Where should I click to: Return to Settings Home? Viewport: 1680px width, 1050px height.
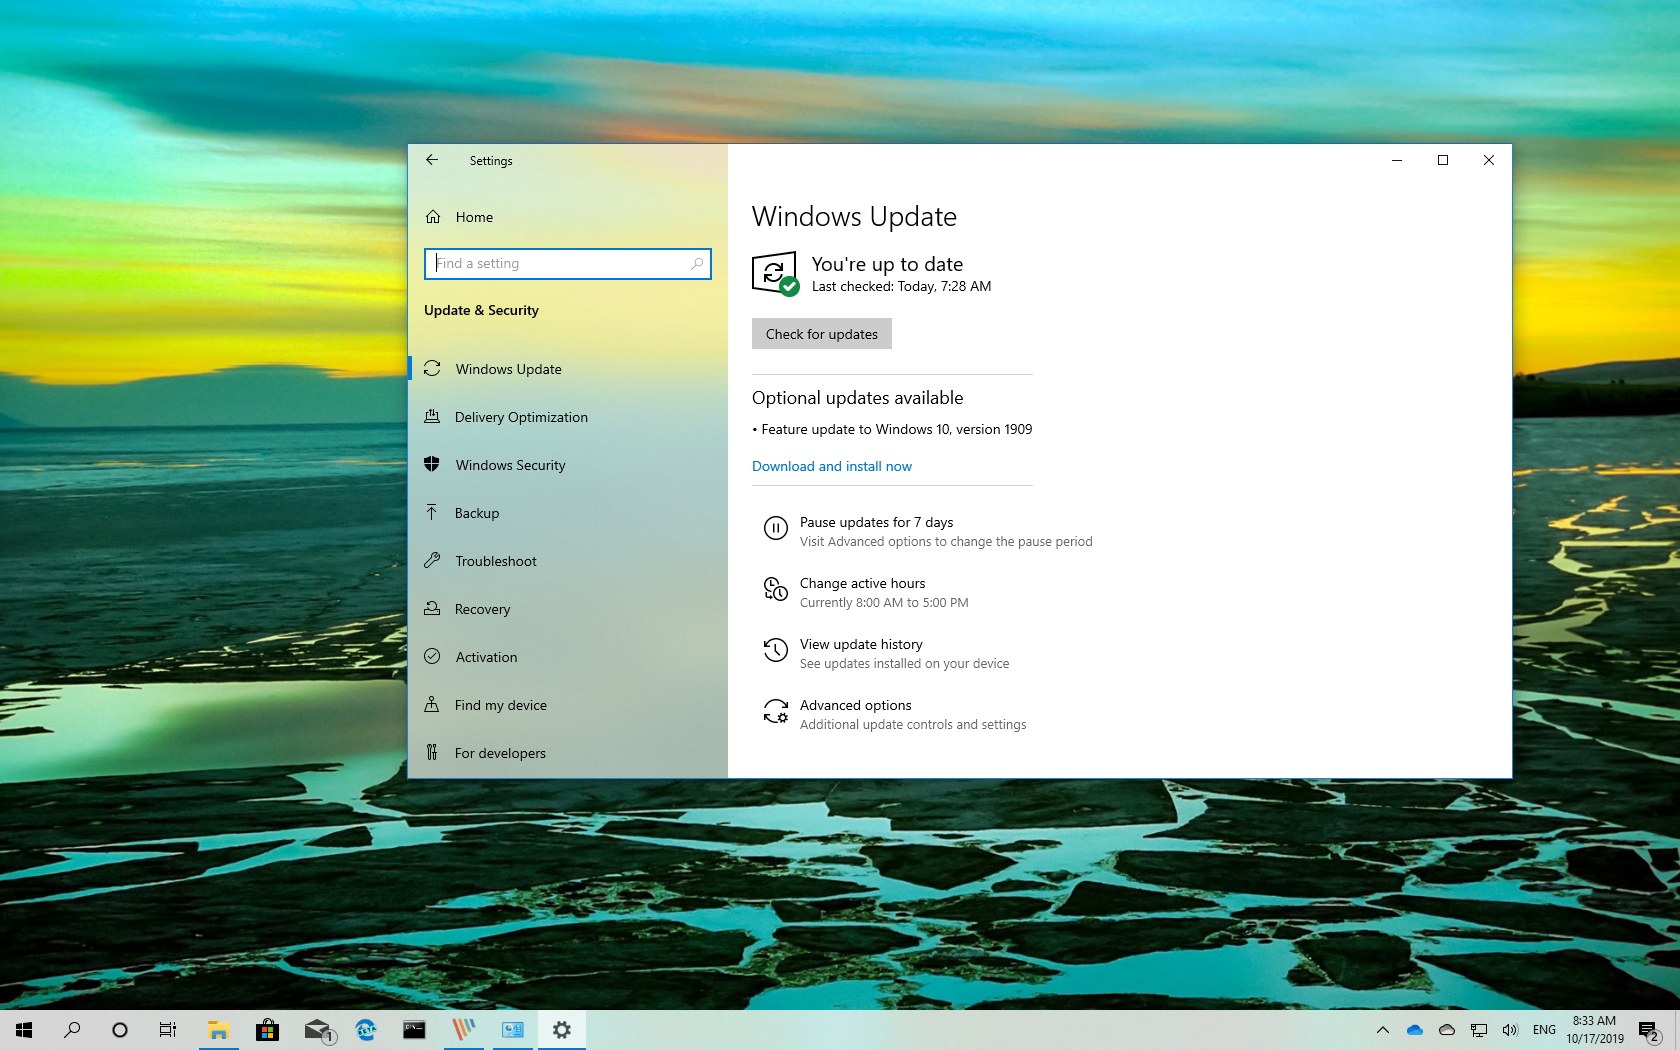coord(474,217)
